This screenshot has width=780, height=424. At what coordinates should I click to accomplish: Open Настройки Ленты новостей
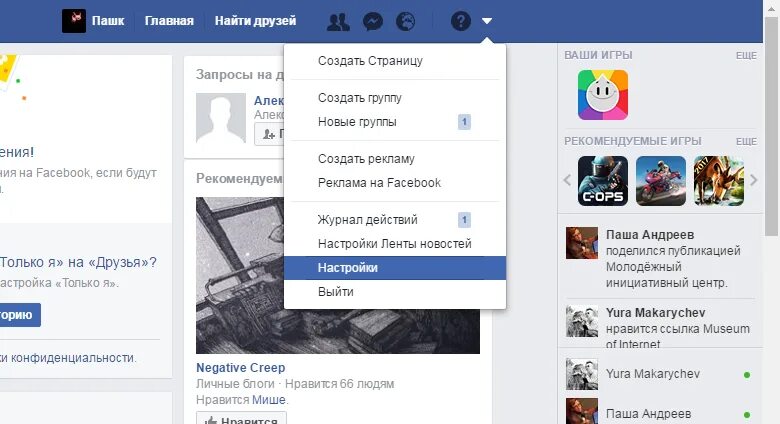coord(395,244)
